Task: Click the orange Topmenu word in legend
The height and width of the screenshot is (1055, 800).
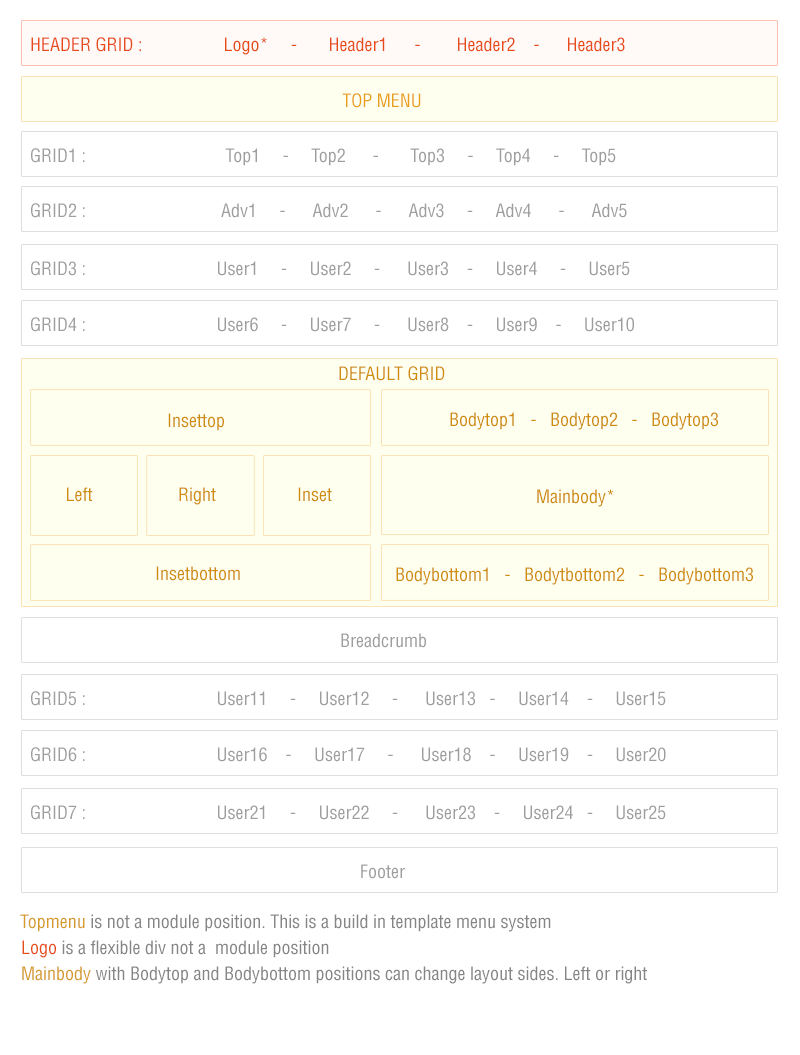Action: [x=53, y=922]
